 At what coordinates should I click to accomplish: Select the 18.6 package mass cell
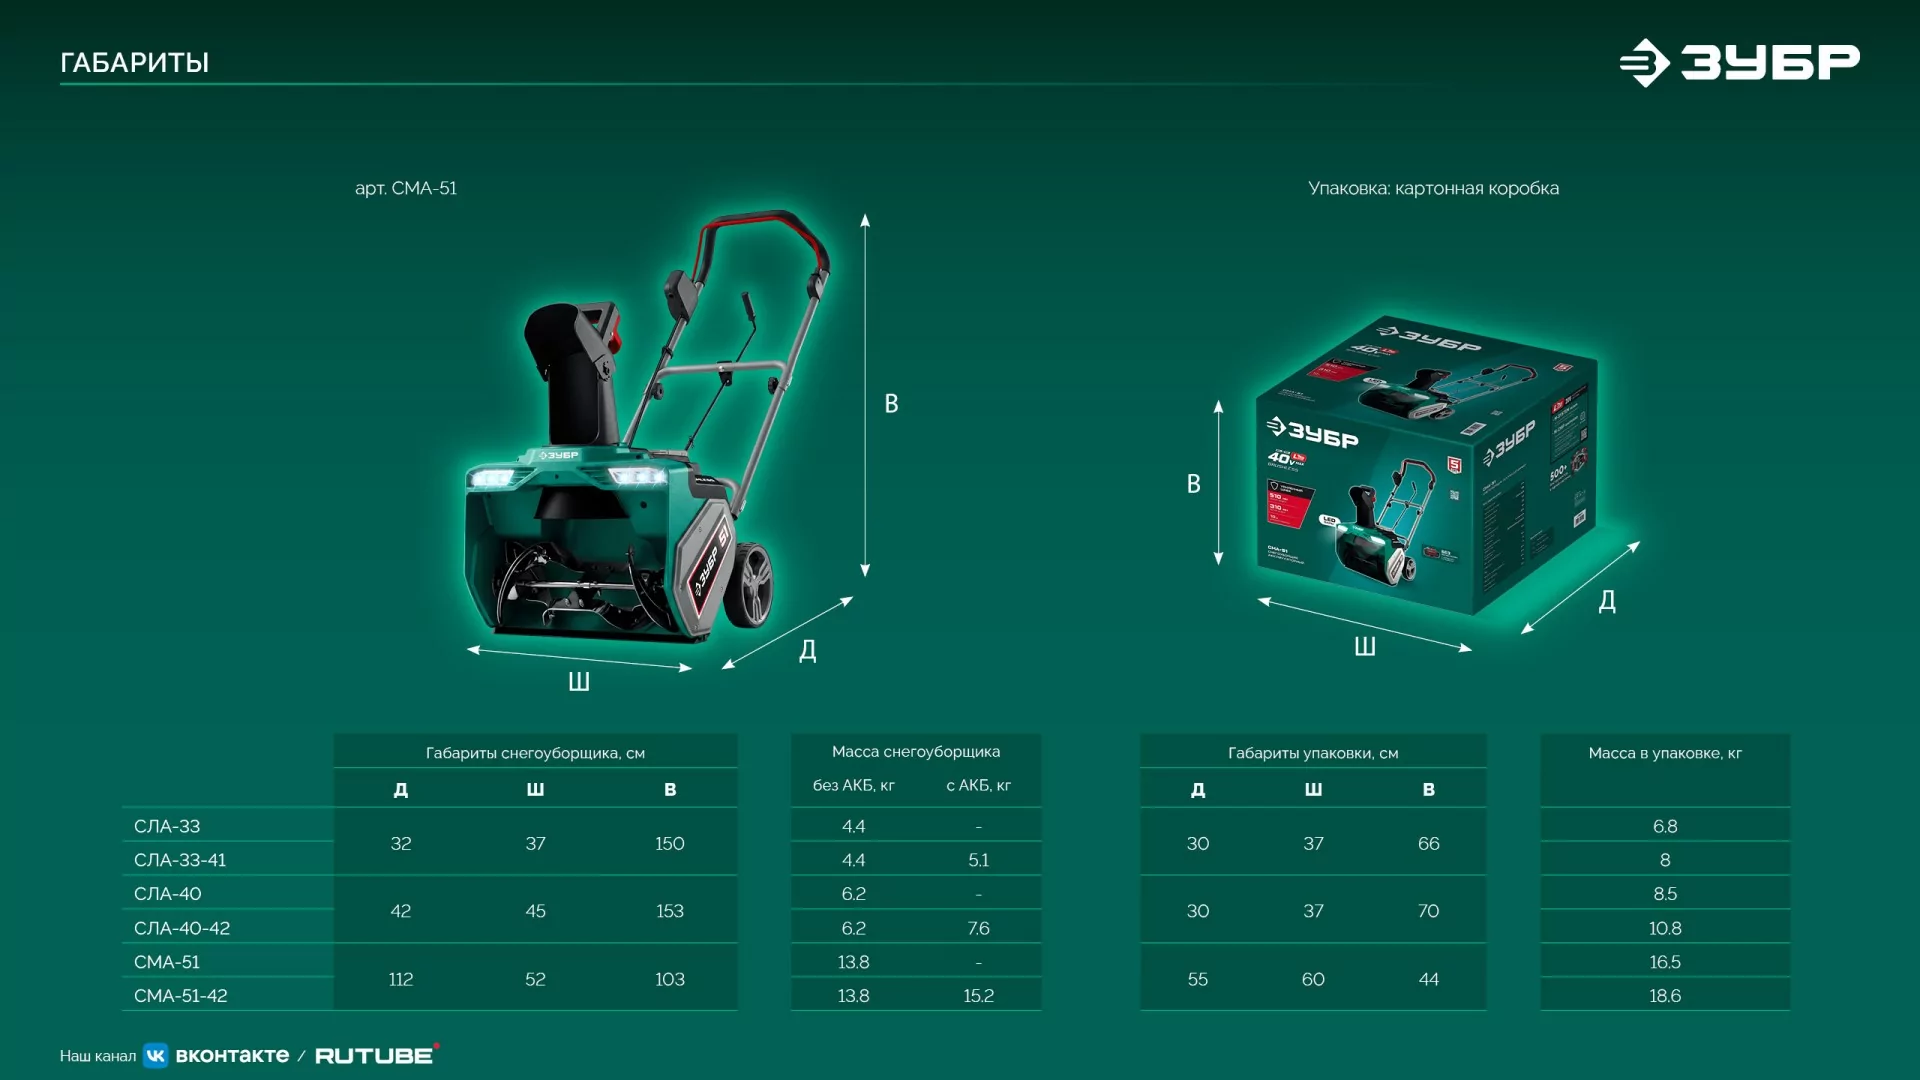pos(1665,995)
